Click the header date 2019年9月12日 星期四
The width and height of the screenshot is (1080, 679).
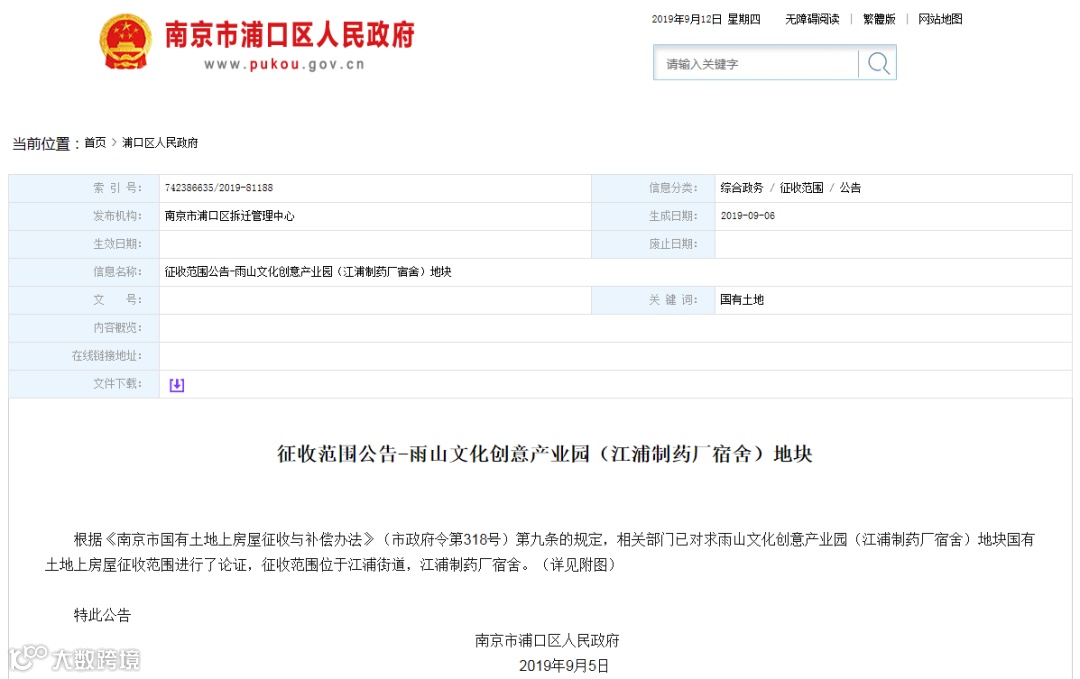(706, 19)
